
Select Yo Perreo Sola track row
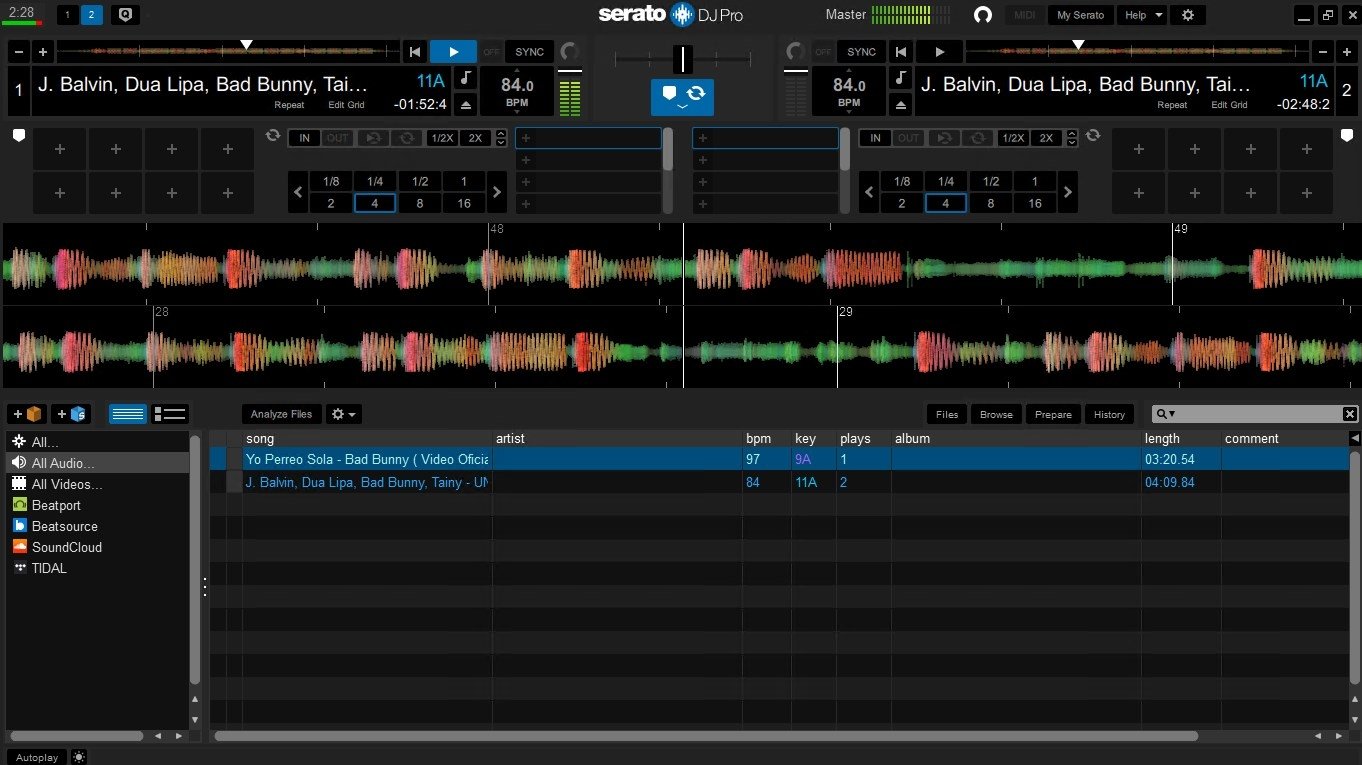(x=779, y=459)
